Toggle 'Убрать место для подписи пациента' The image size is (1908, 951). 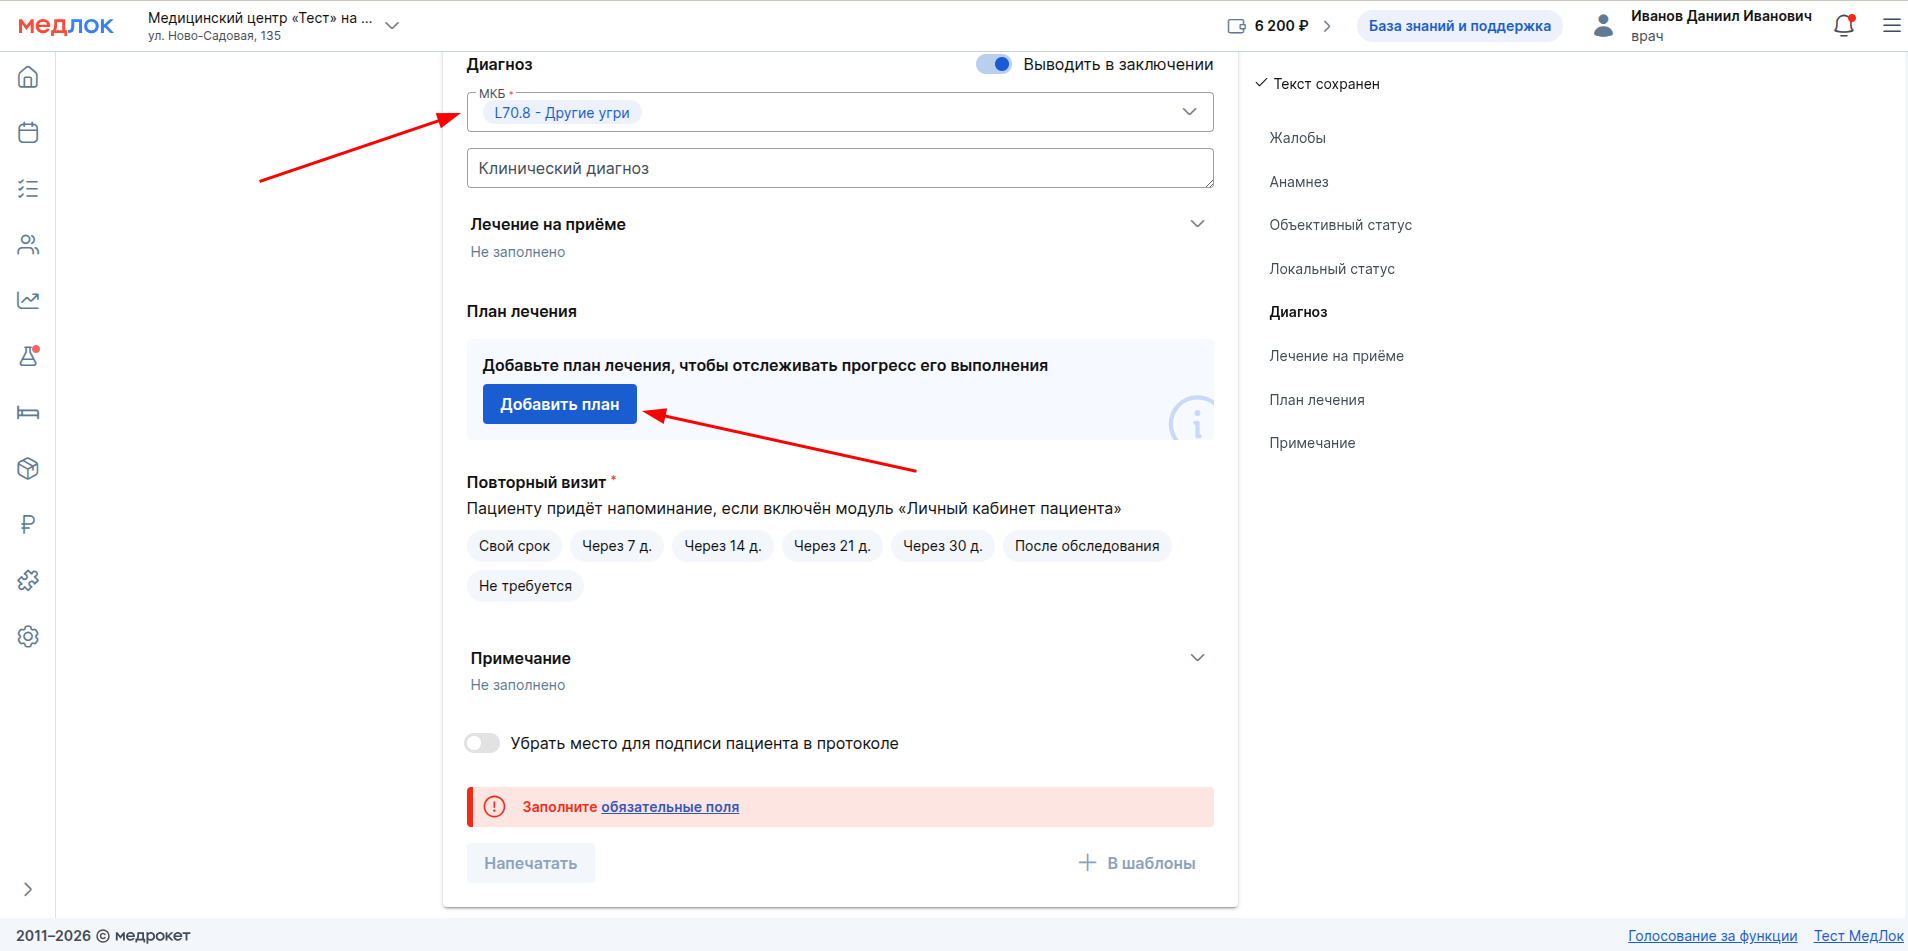[x=482, y=743]
